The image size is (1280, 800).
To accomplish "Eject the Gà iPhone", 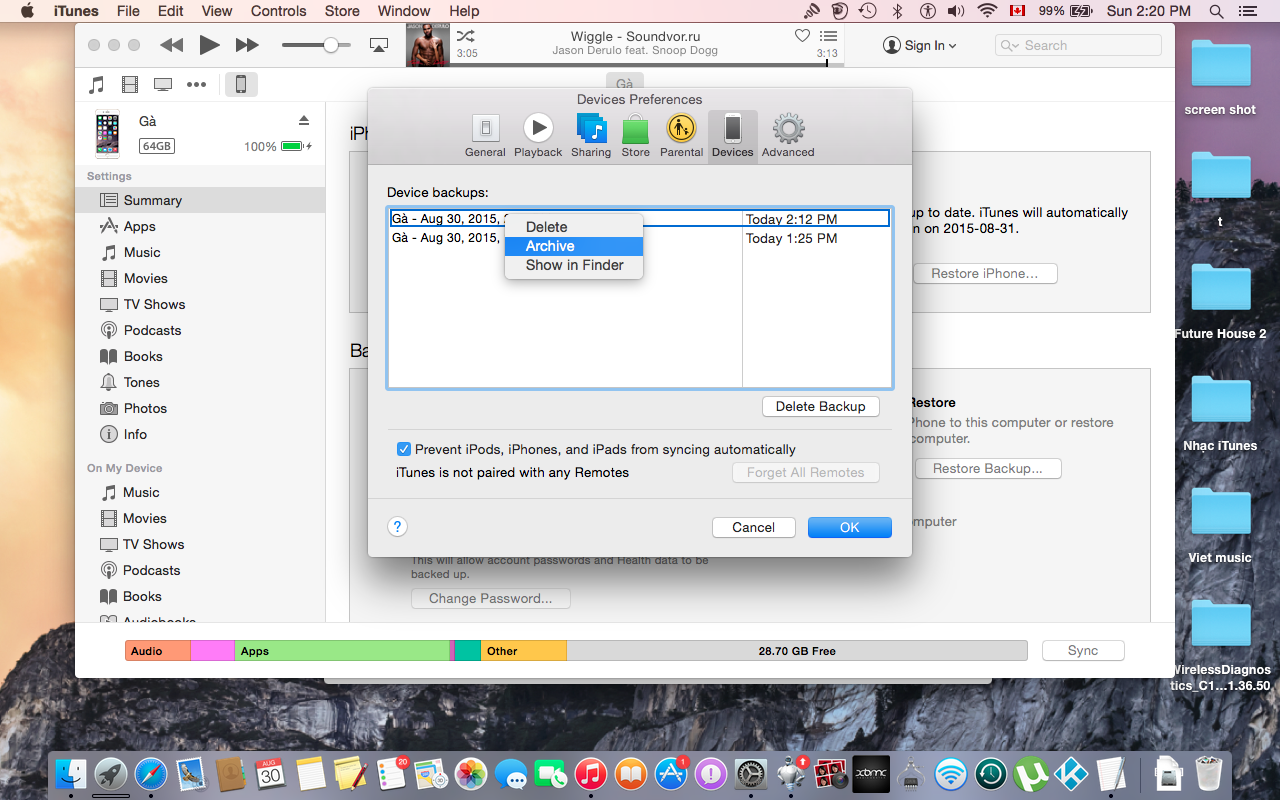I will (x=304, y=121).
